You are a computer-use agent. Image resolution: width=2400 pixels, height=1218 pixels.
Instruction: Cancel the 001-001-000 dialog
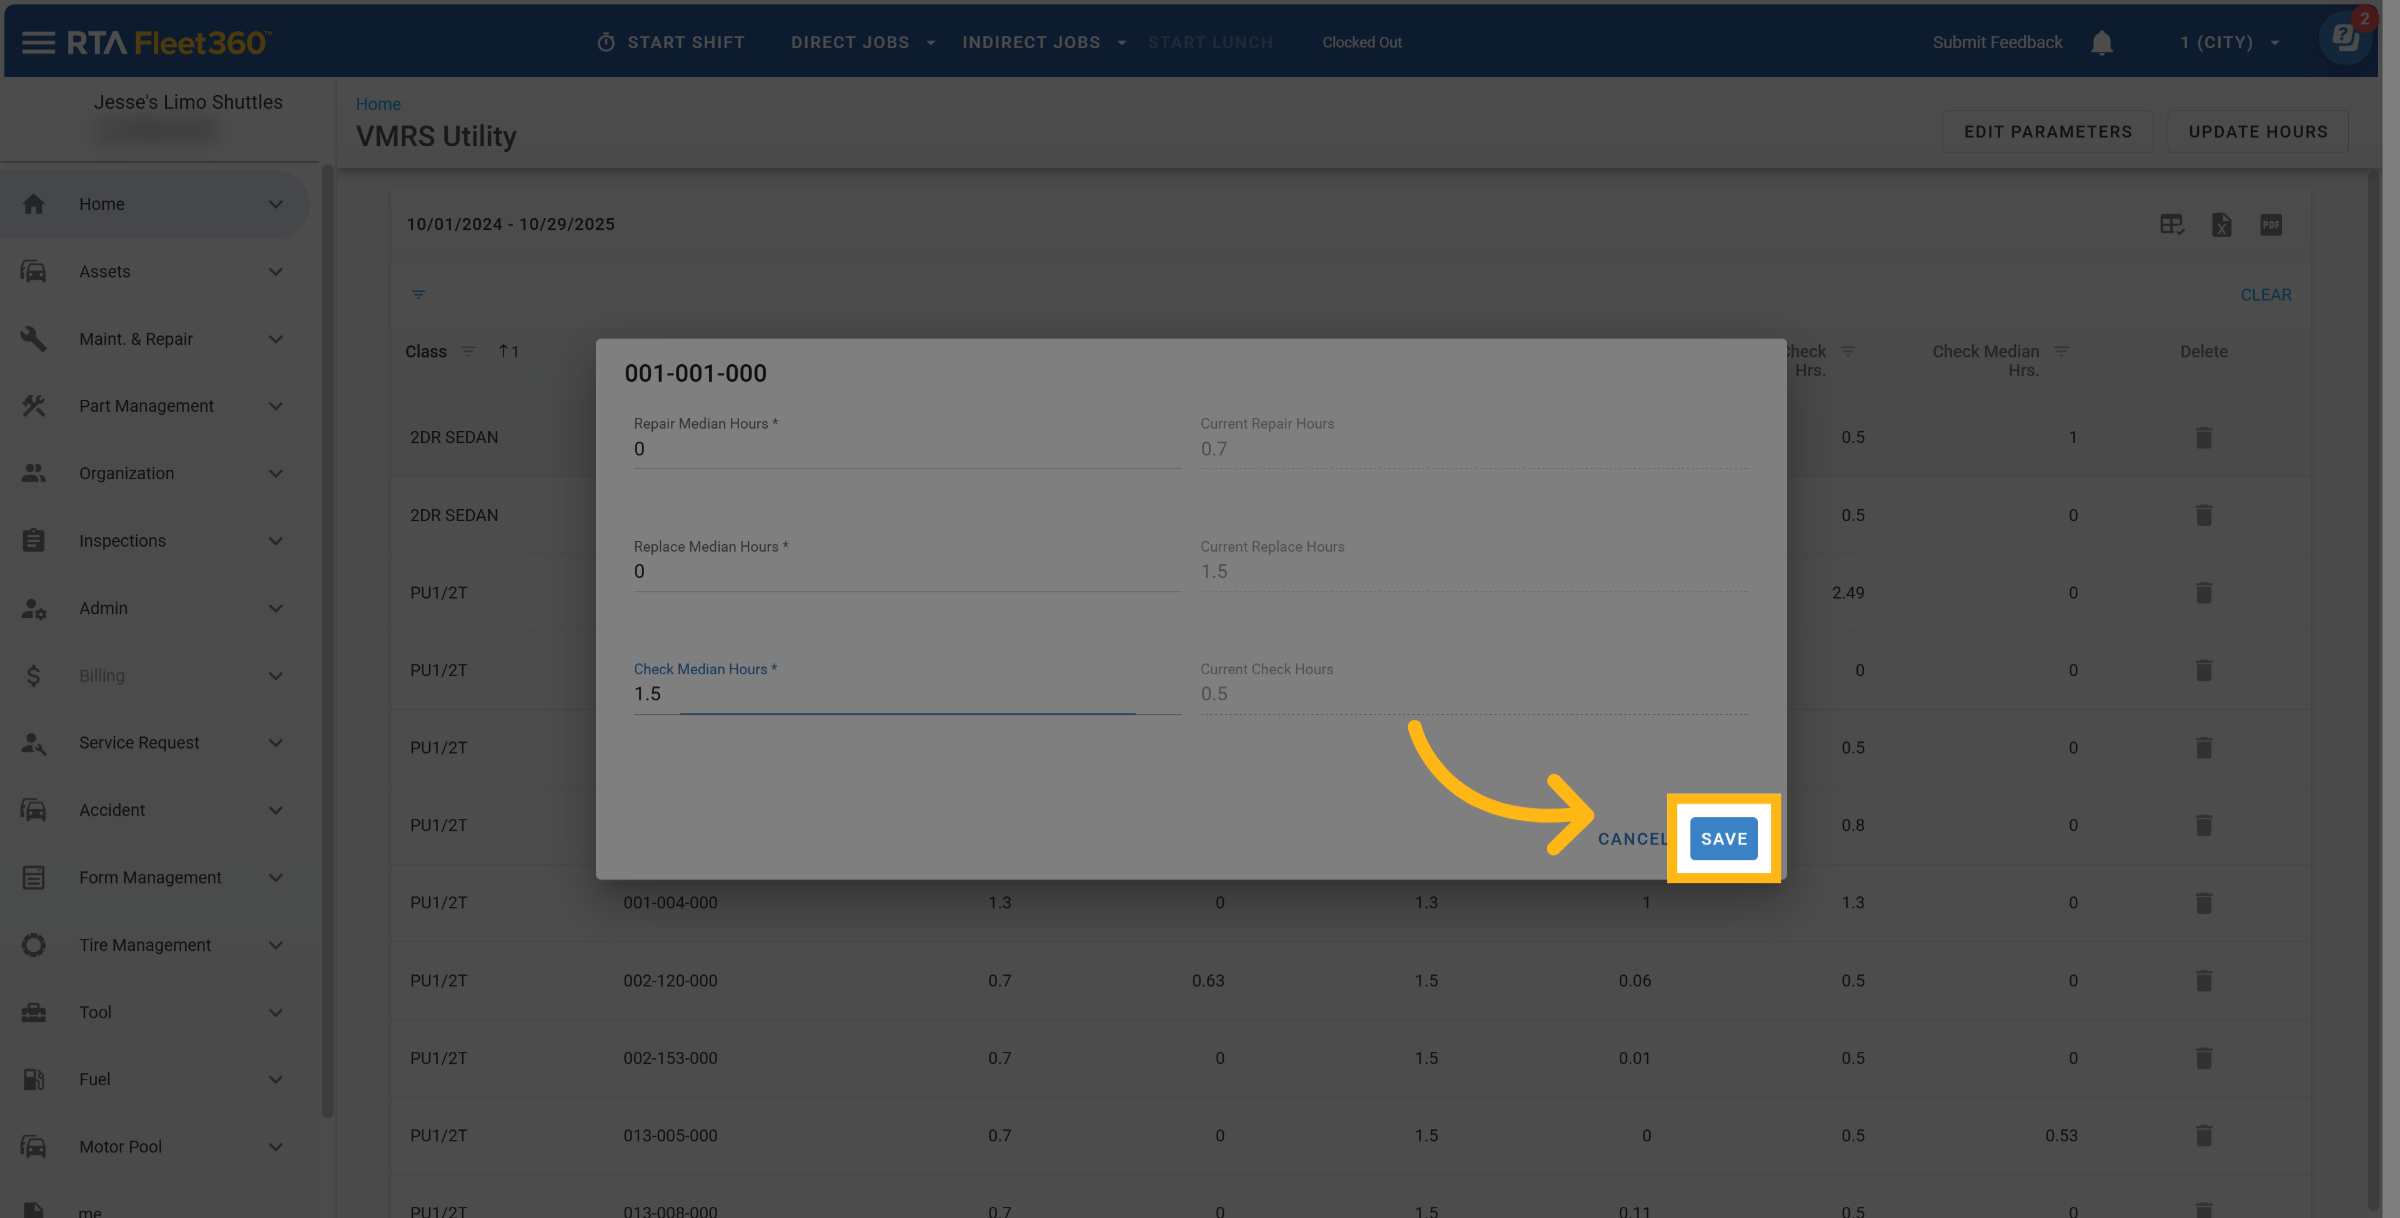click(1631, 839)
